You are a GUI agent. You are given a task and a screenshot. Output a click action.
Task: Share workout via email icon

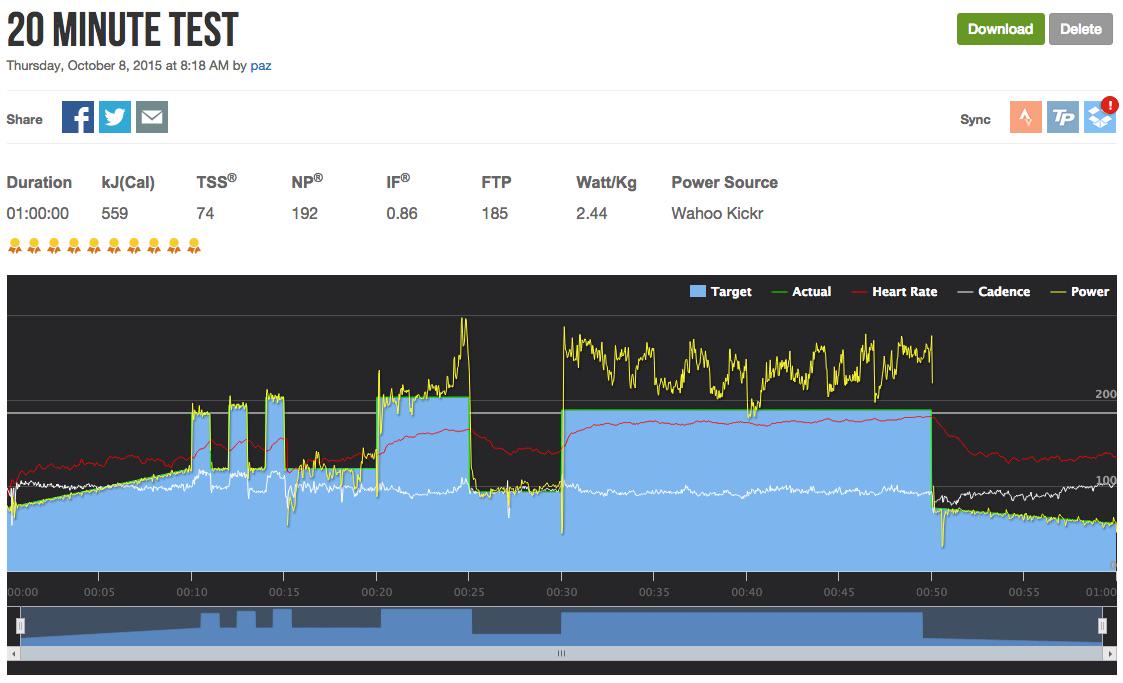tap(152, 117)
